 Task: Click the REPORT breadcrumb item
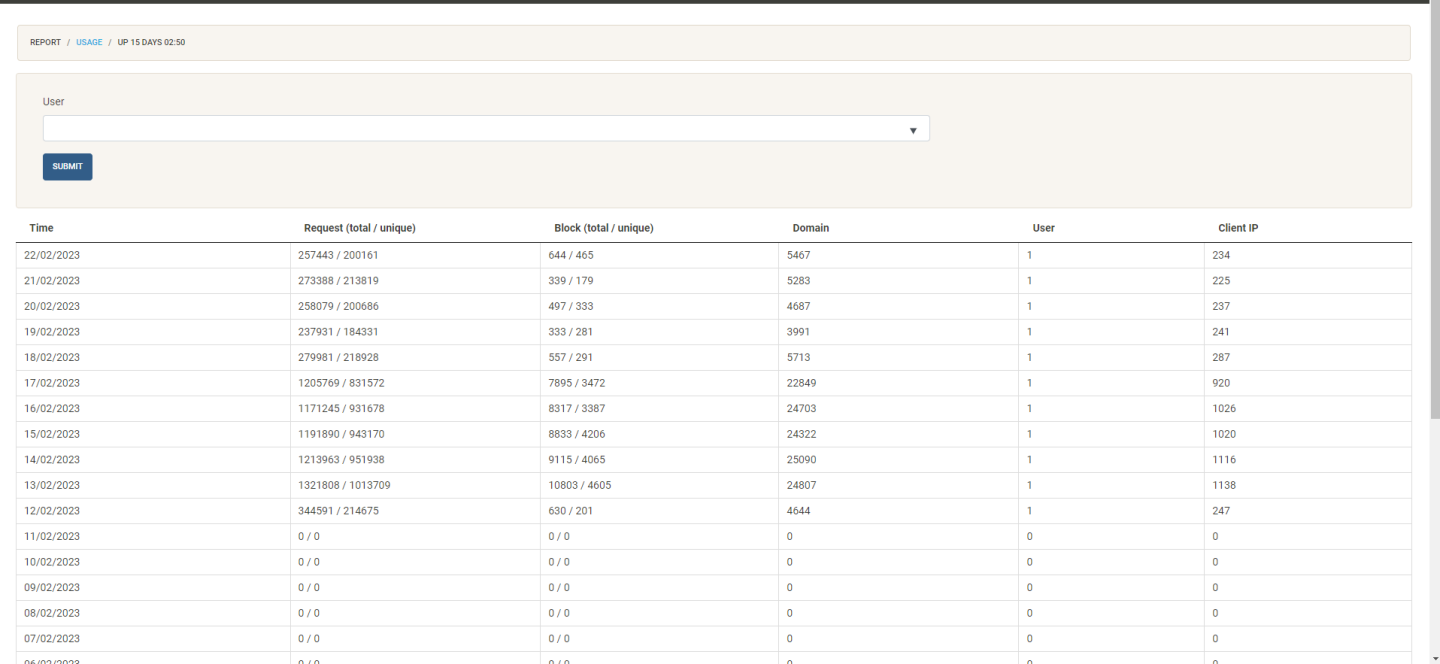click(x=45, y=43)
